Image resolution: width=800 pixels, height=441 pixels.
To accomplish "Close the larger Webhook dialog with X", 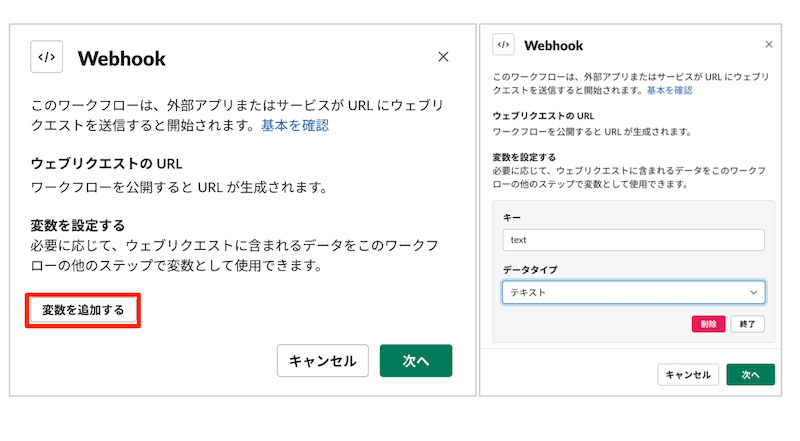I will pos(443,57).
